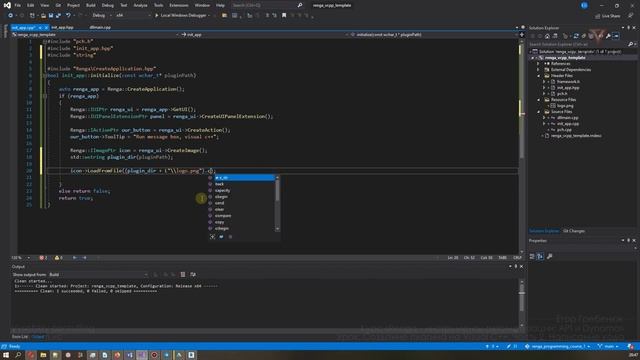
Task: Select logo.png in Solution Explorer
Action: 565,106
